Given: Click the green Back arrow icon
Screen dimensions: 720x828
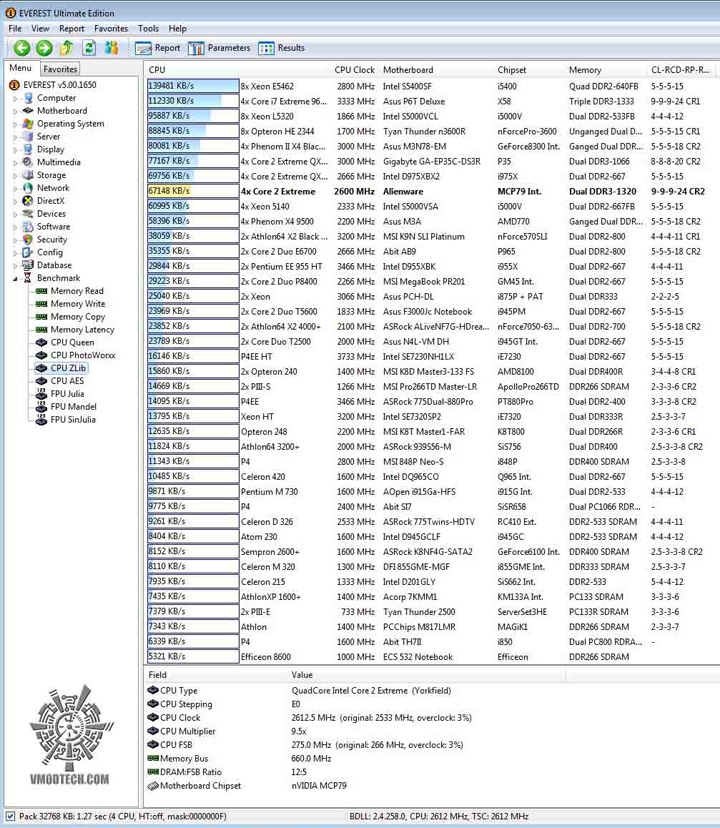Looking at the screenshot, I should (x=22, y=48).
